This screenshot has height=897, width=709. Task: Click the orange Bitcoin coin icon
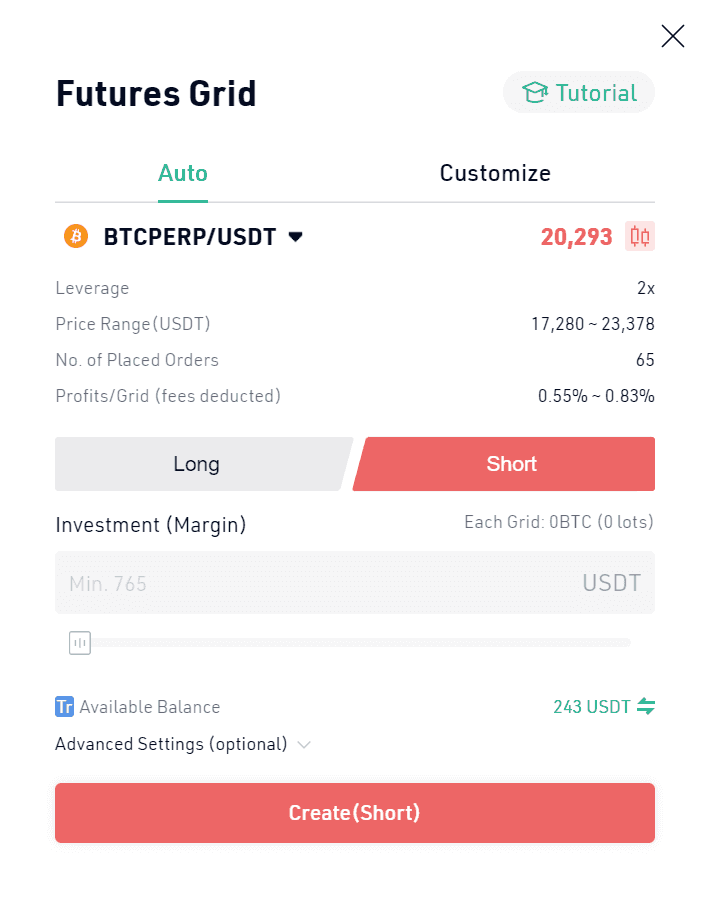point(76,236)
